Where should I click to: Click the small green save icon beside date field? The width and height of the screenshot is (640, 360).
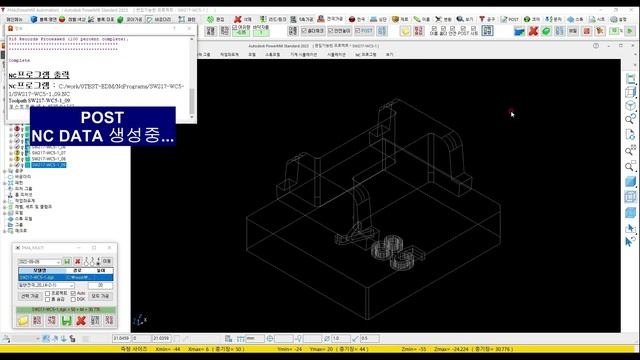pos(67,261)
